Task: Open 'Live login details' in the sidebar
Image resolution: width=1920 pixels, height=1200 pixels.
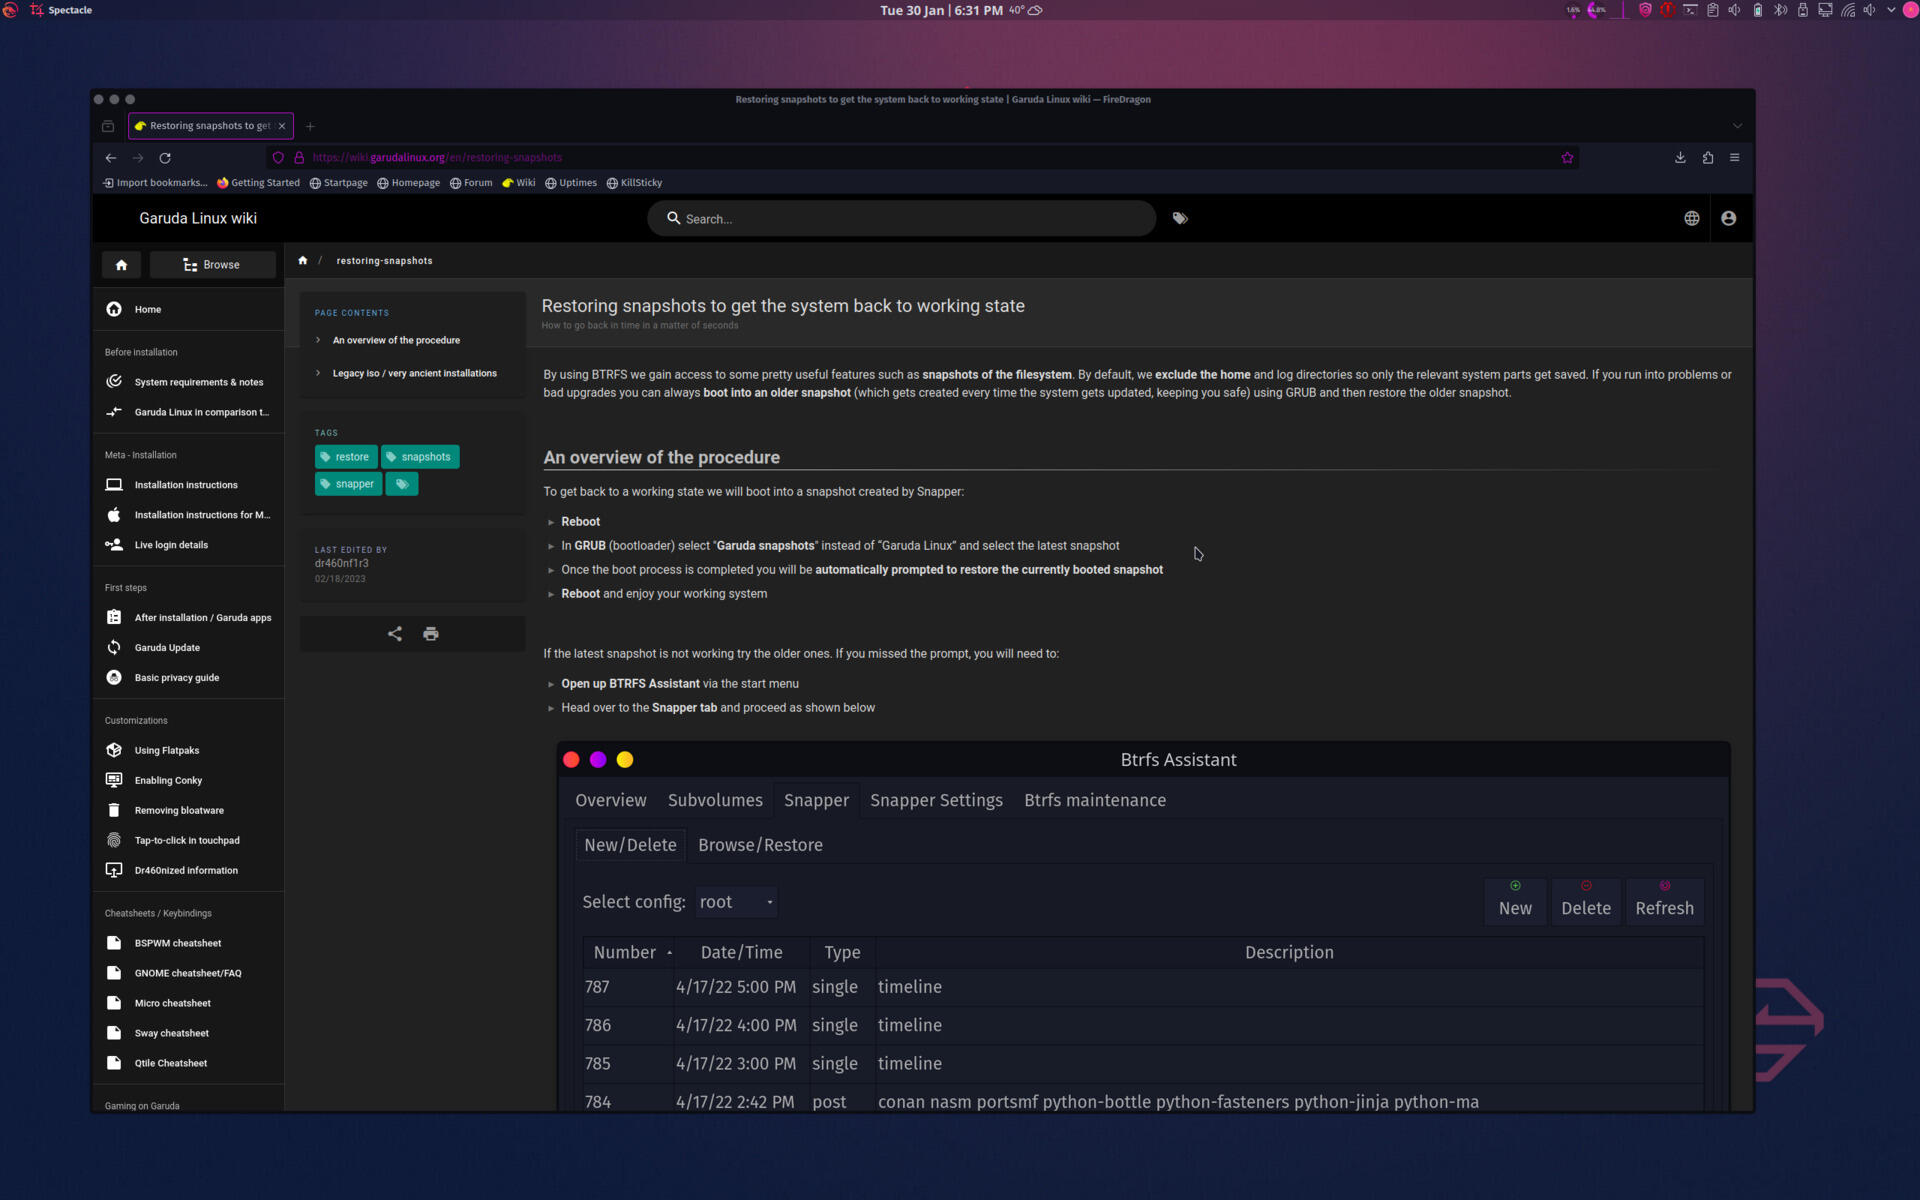Action: point(187,545)
